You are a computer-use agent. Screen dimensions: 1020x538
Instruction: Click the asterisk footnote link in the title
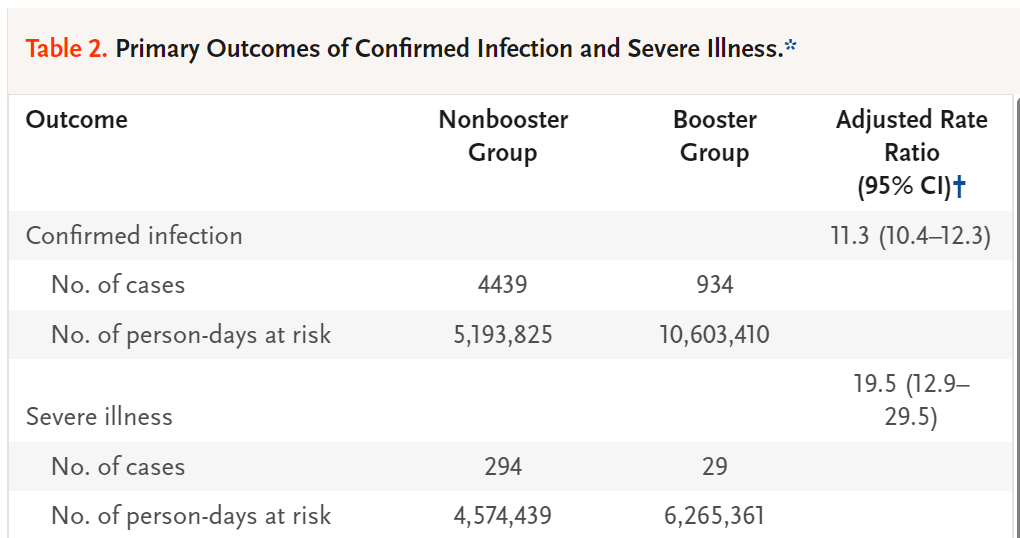(x=791, y=47)
